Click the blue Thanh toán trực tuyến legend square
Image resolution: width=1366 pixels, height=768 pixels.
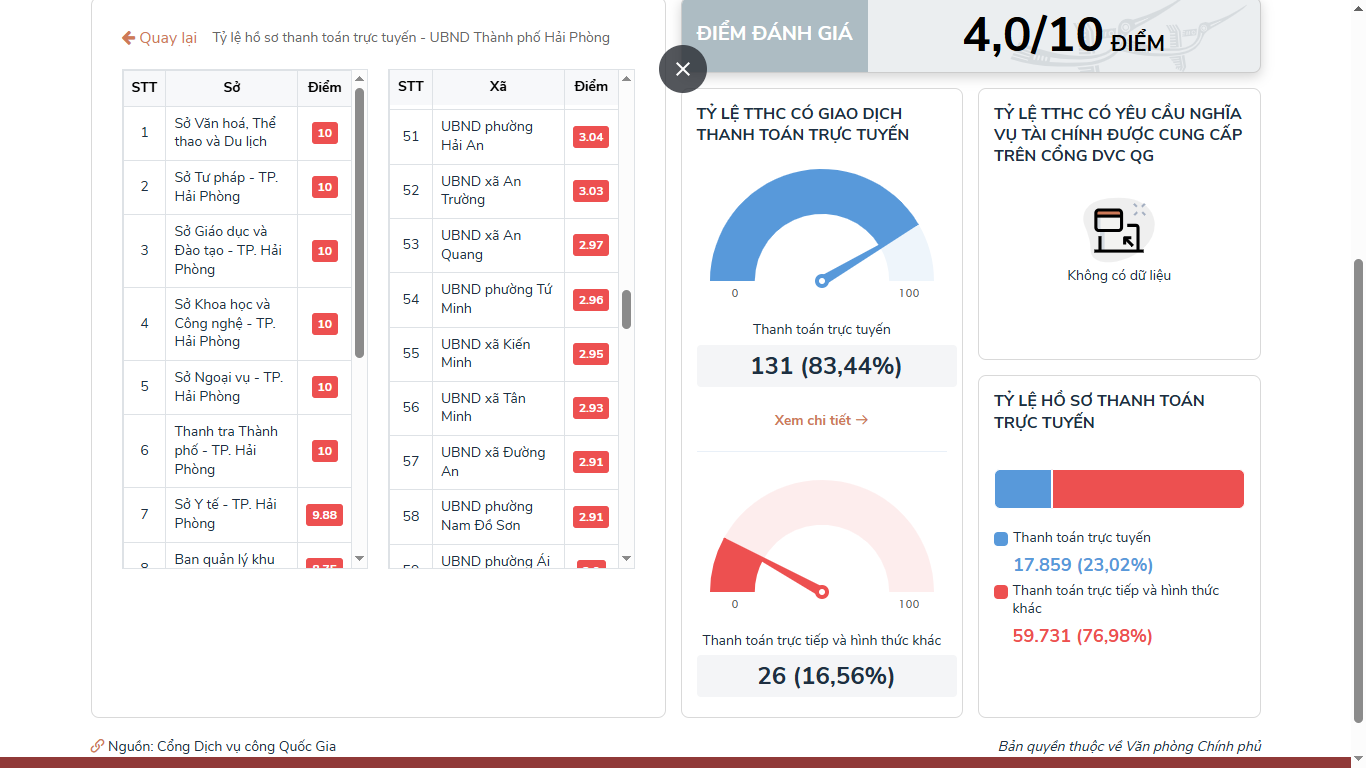point(1001,539)
